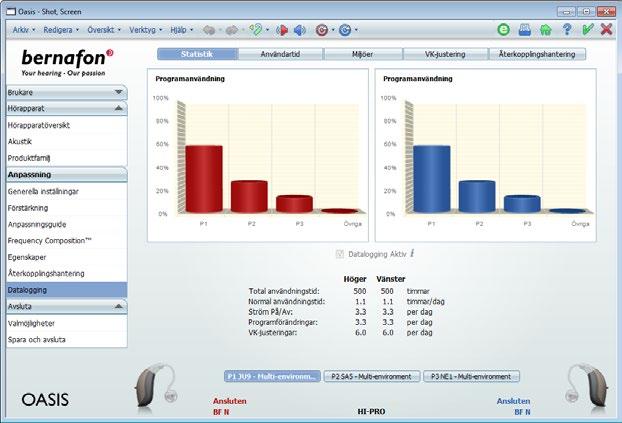Open Generella inställningar in sidebar
Screen dimensions: 622x423
point(67,191)
